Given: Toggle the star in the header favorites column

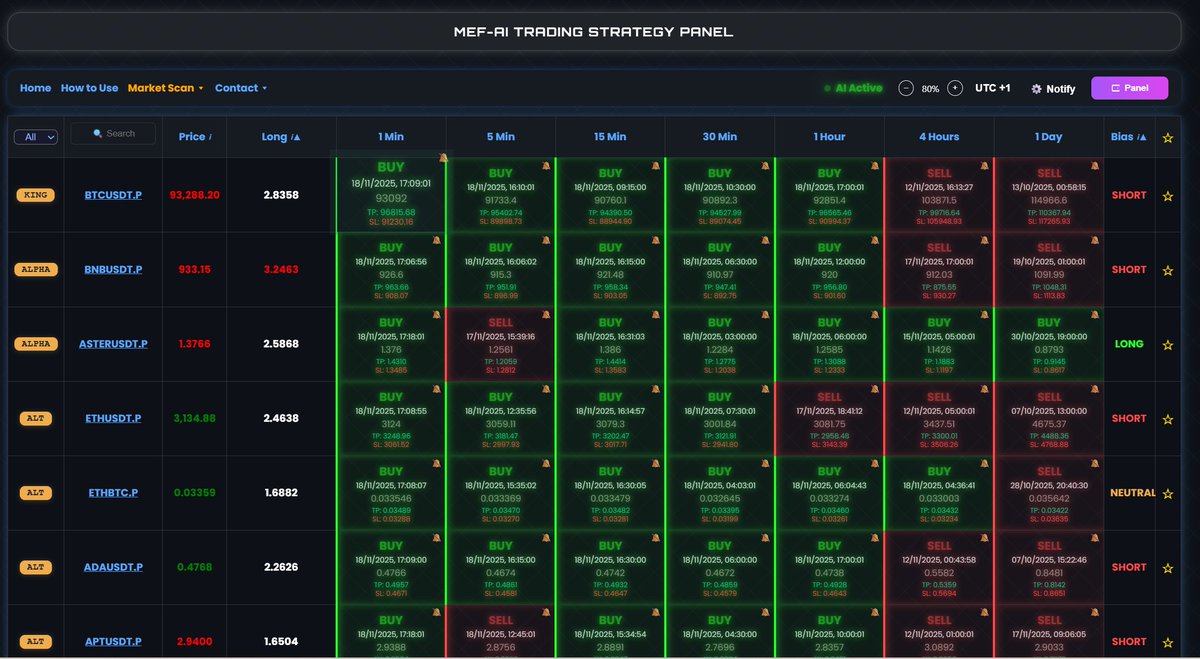Looking at the screenshot, I should coord(1167,136).
